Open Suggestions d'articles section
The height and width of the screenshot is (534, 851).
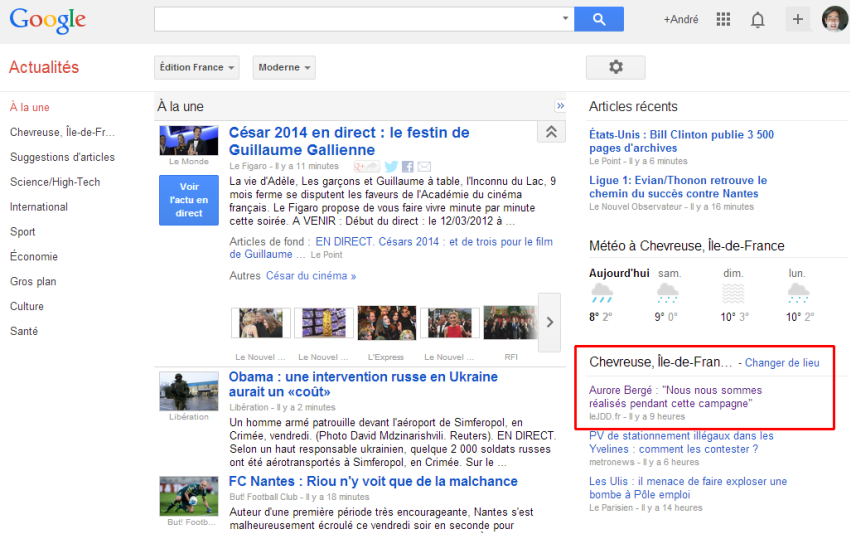(x=62, y=157)
